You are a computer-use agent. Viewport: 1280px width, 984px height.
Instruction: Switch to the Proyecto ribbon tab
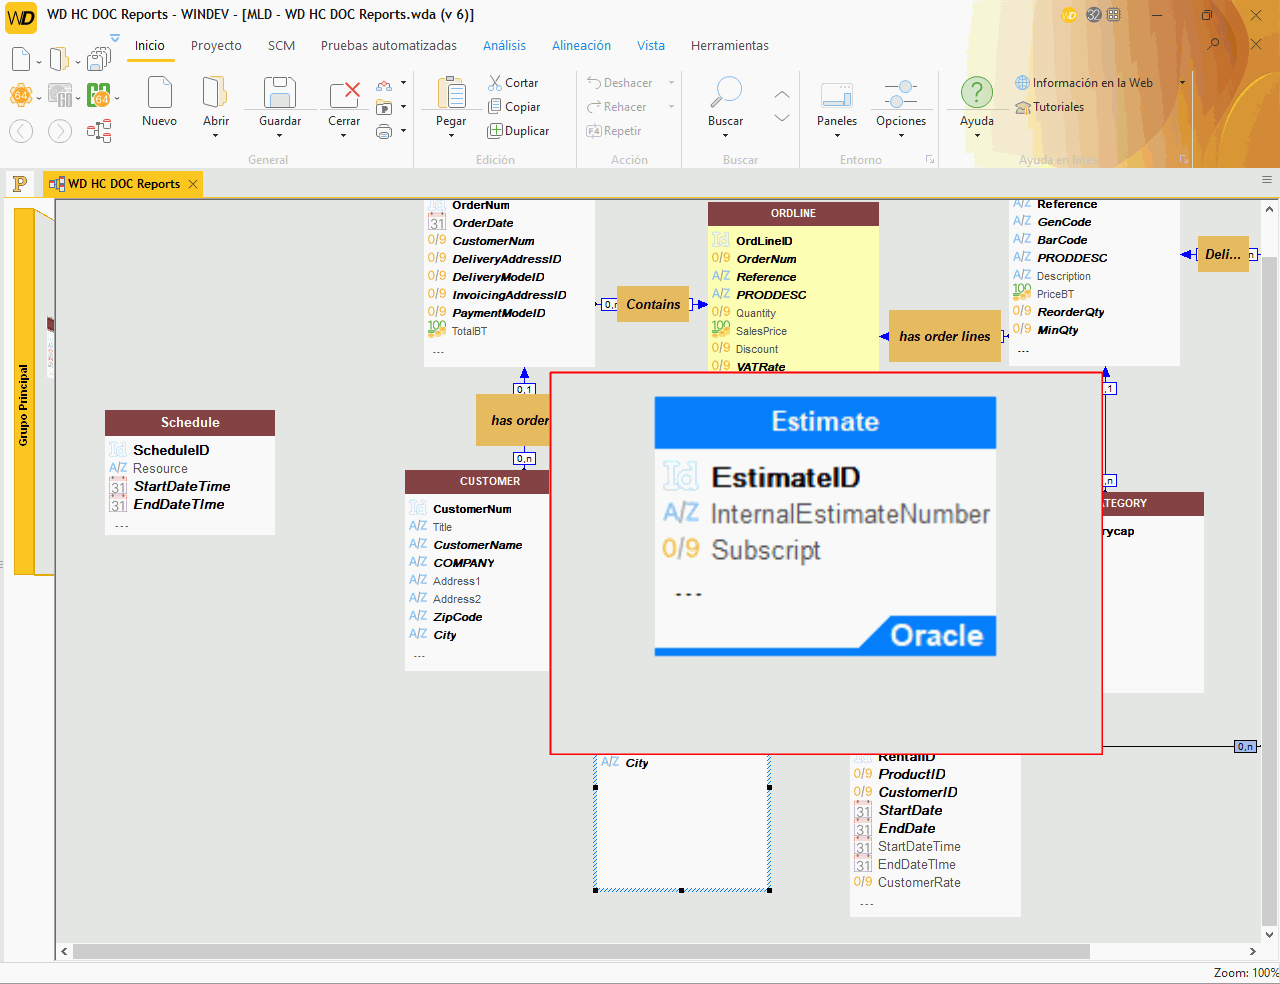tap(216, 46)
